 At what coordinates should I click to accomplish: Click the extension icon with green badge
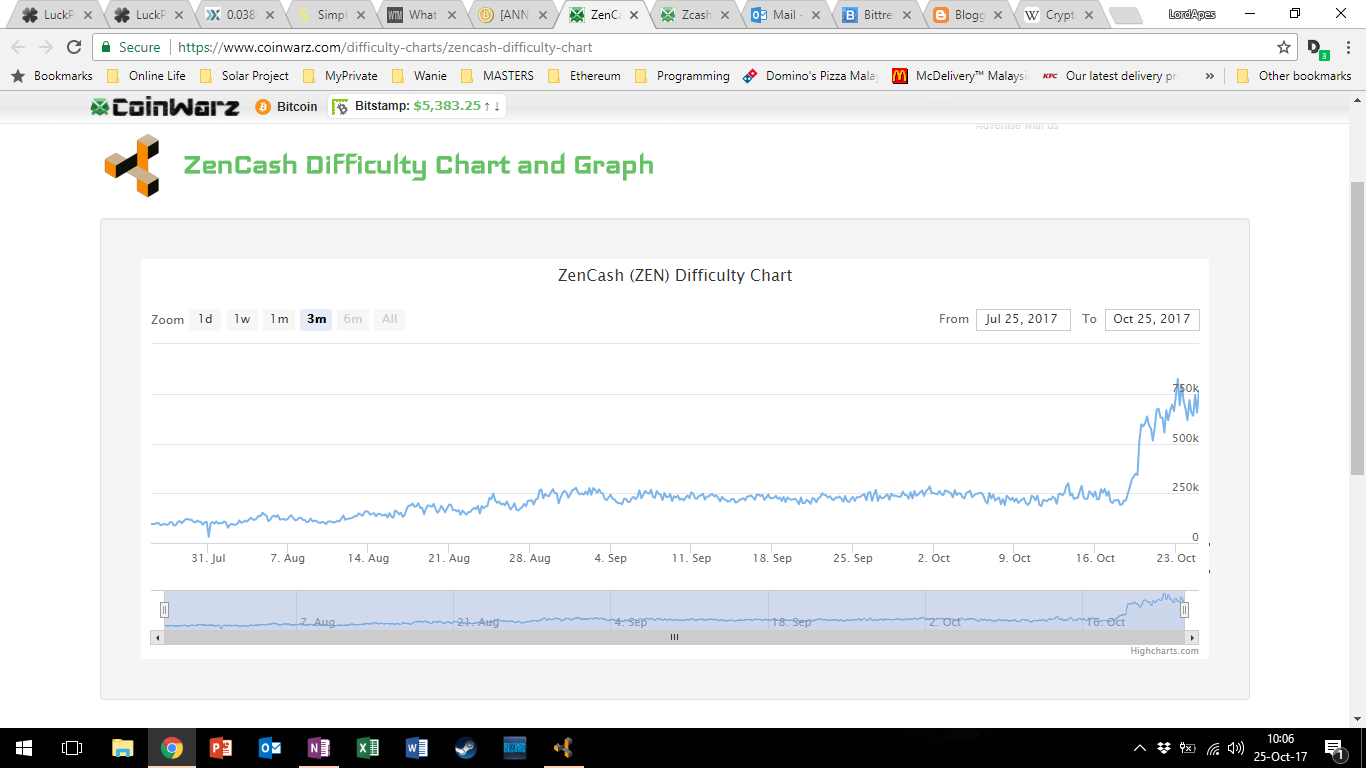[x=1317, y=48]
